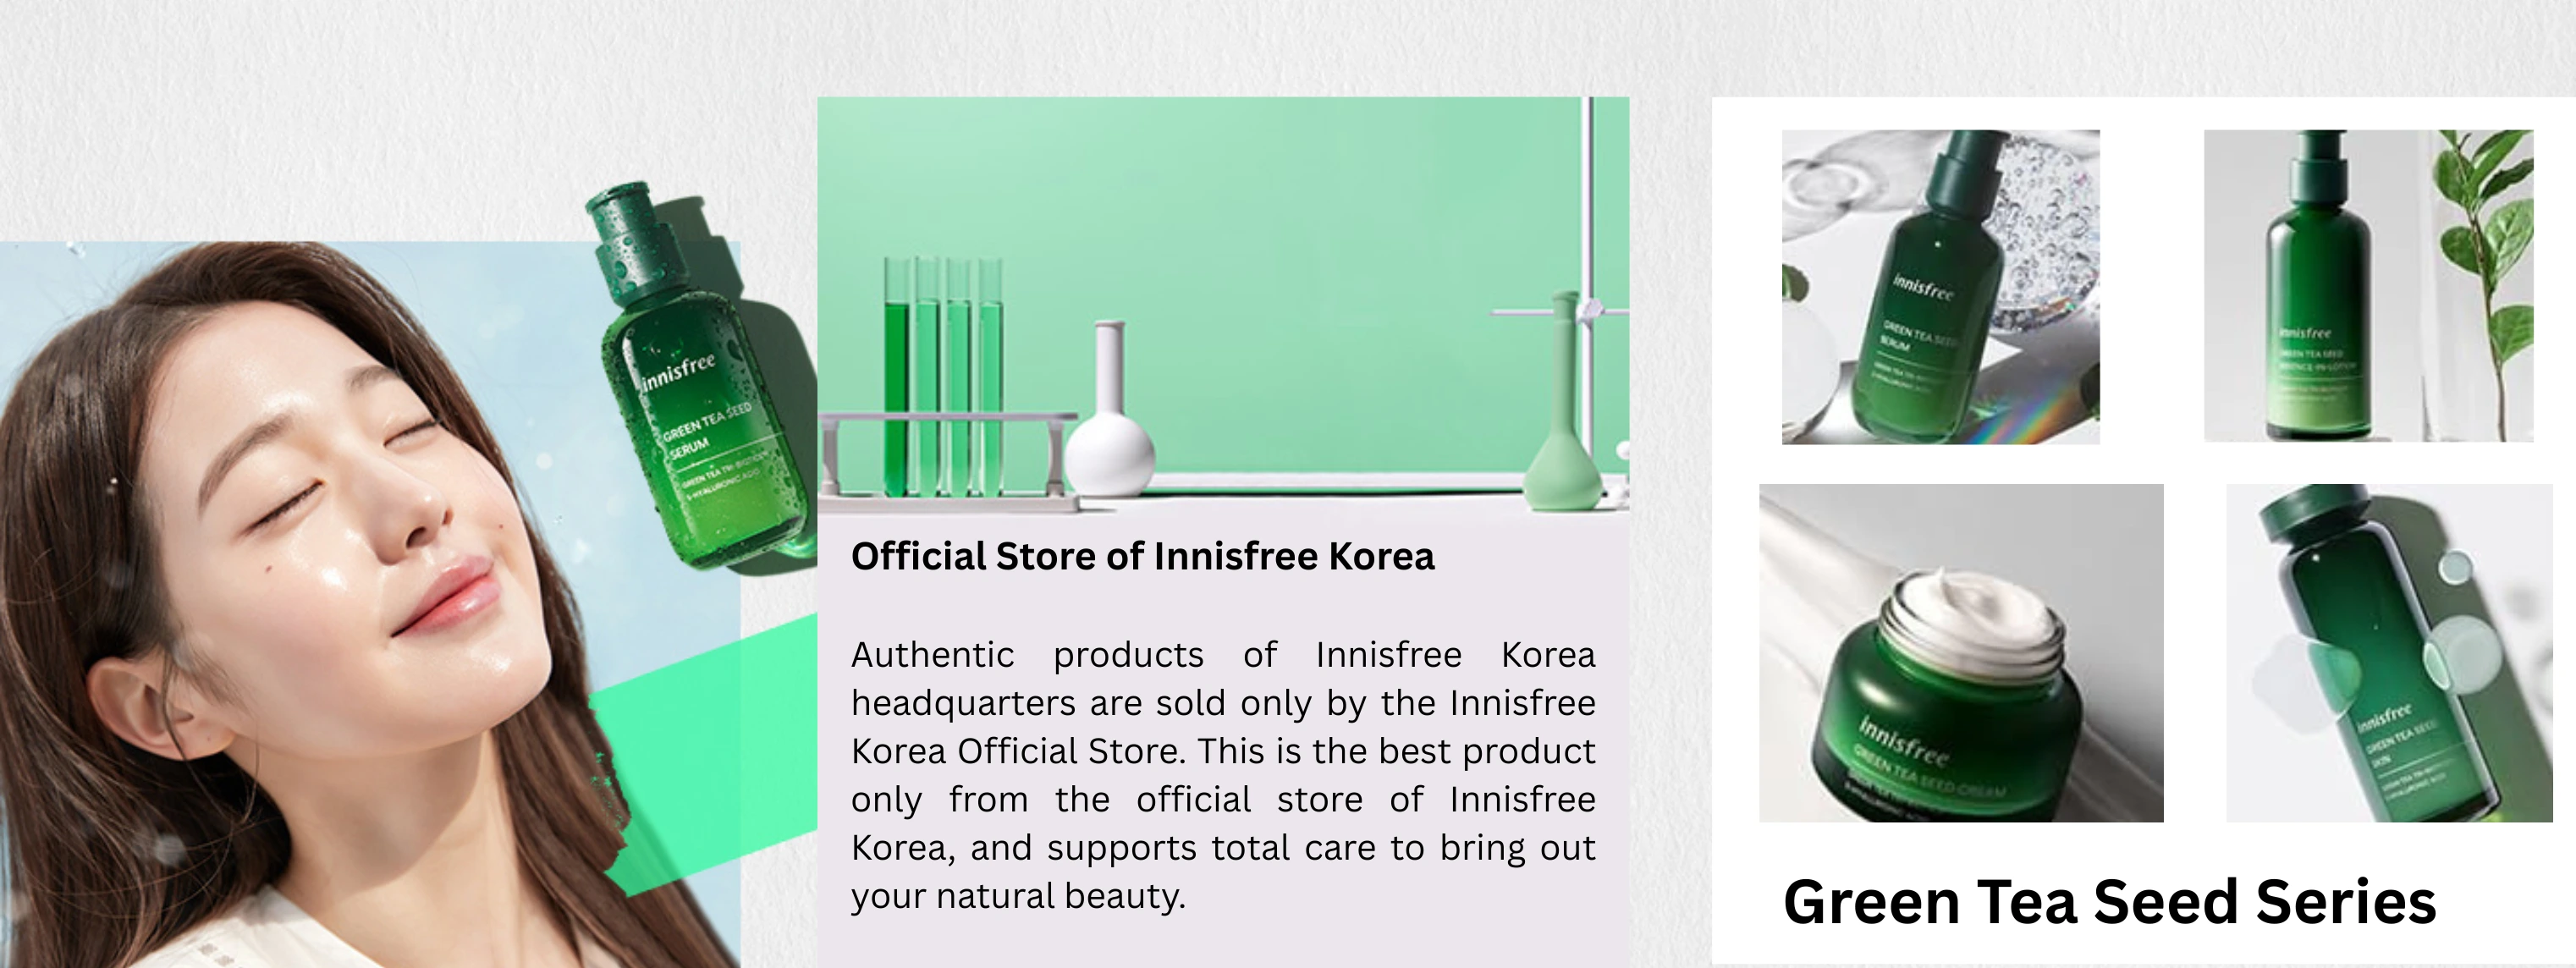Click the Green Tea Seed Series heading

tap(2109, 901)
